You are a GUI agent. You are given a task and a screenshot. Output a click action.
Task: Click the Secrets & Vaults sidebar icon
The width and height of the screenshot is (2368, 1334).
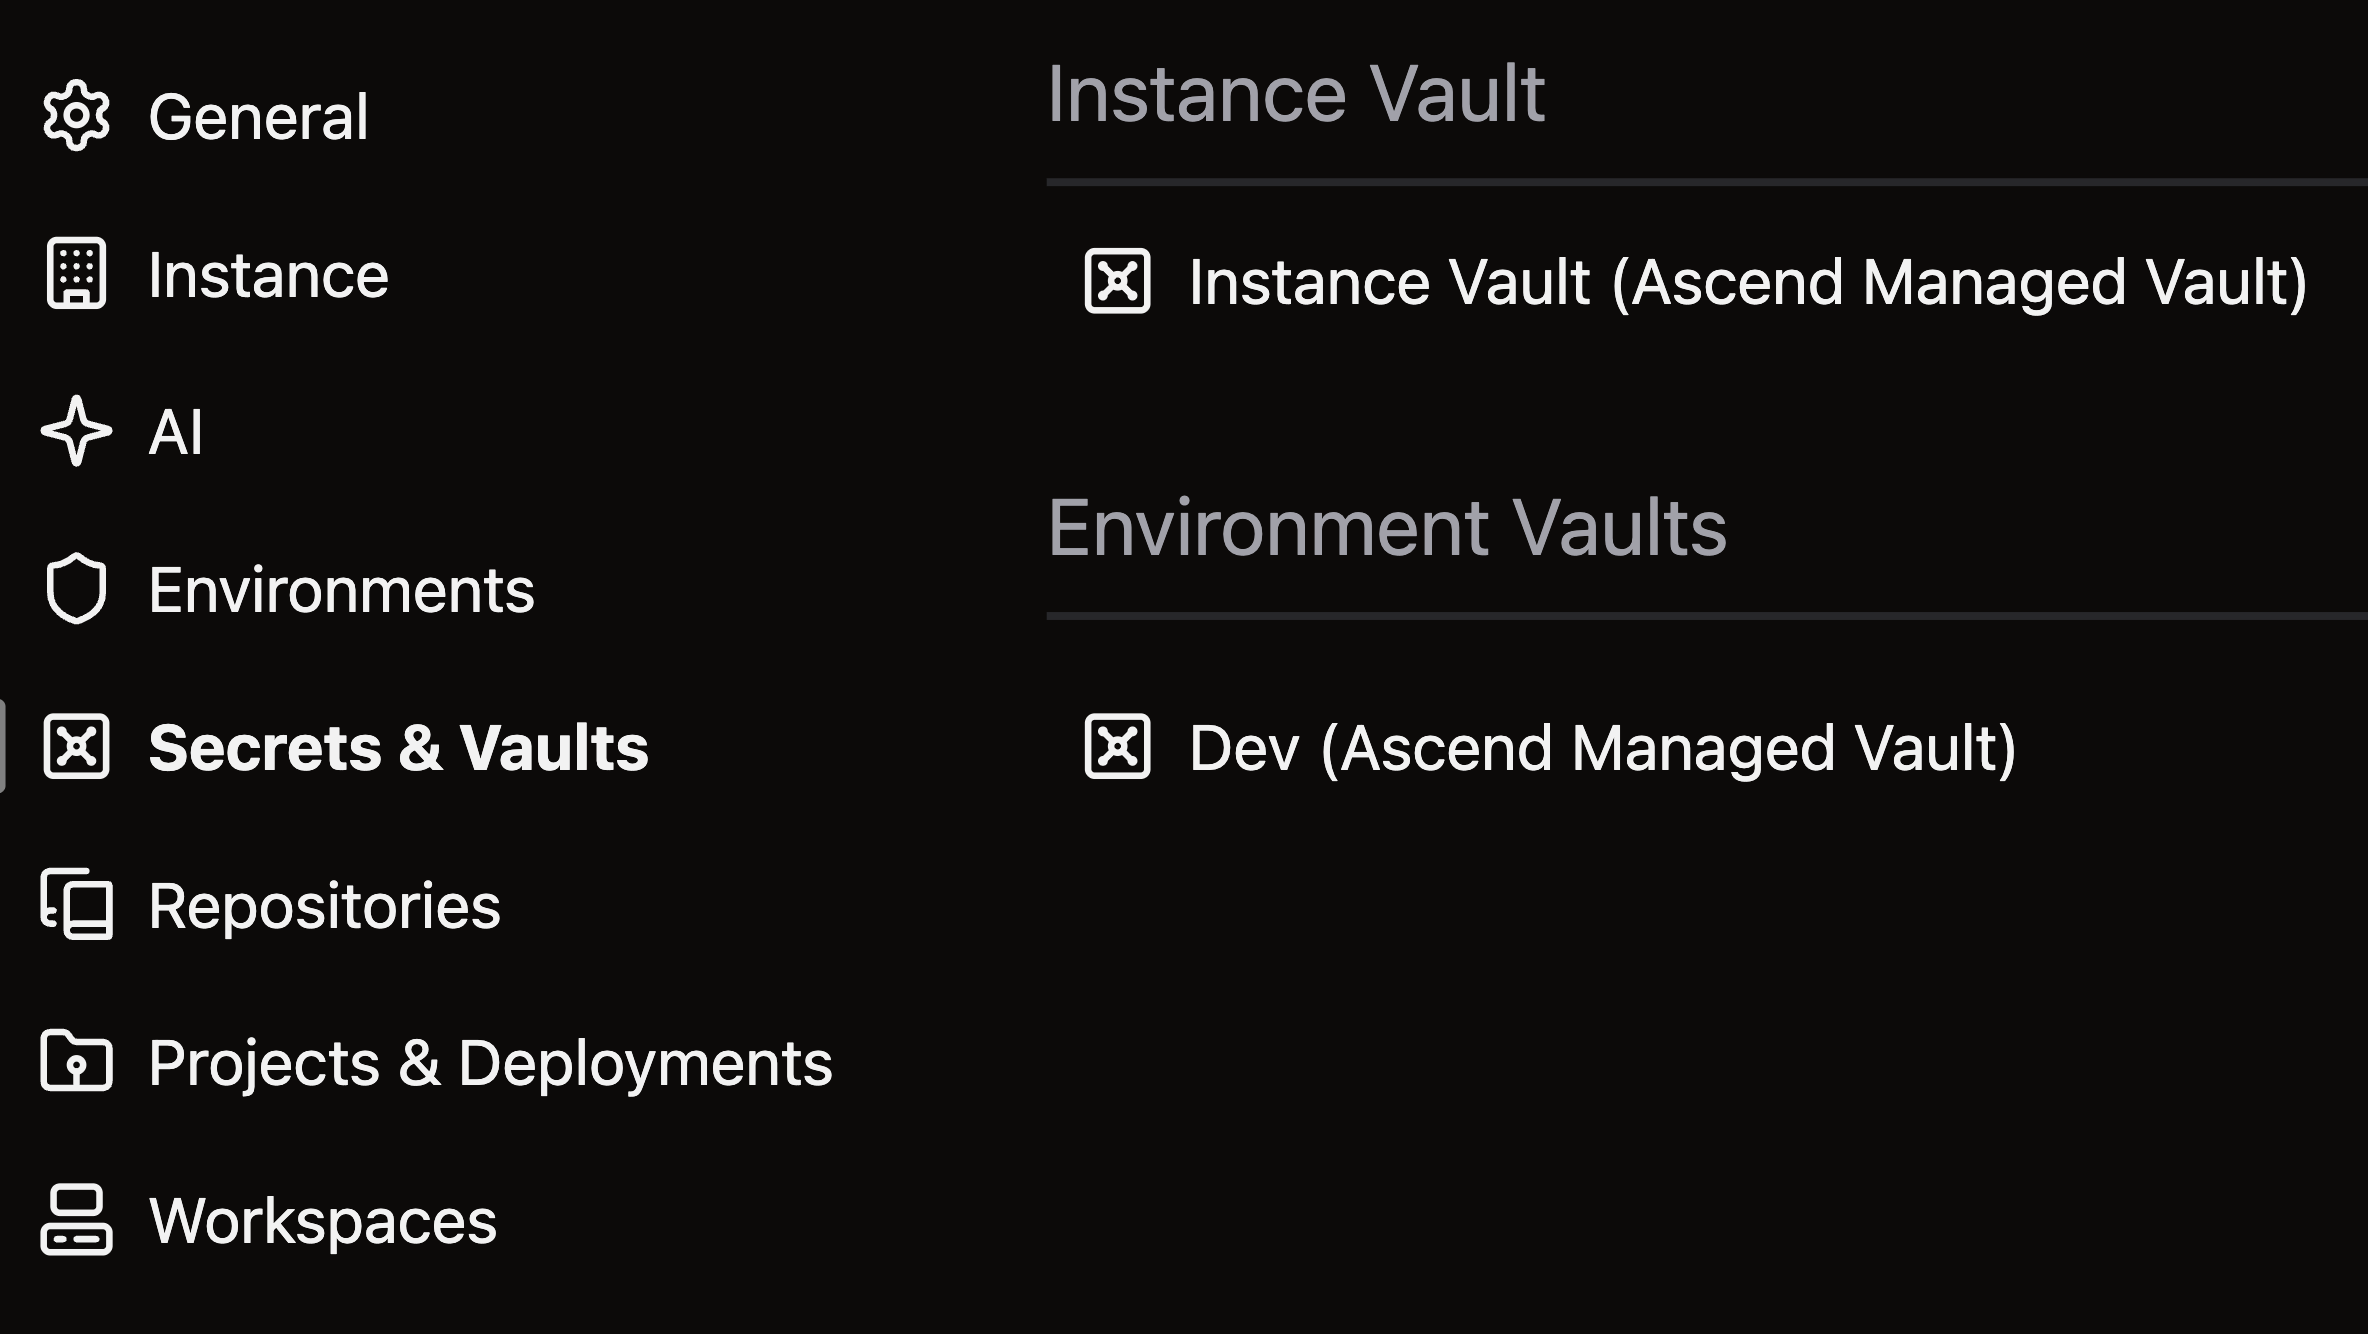click(x=76, y=747)
